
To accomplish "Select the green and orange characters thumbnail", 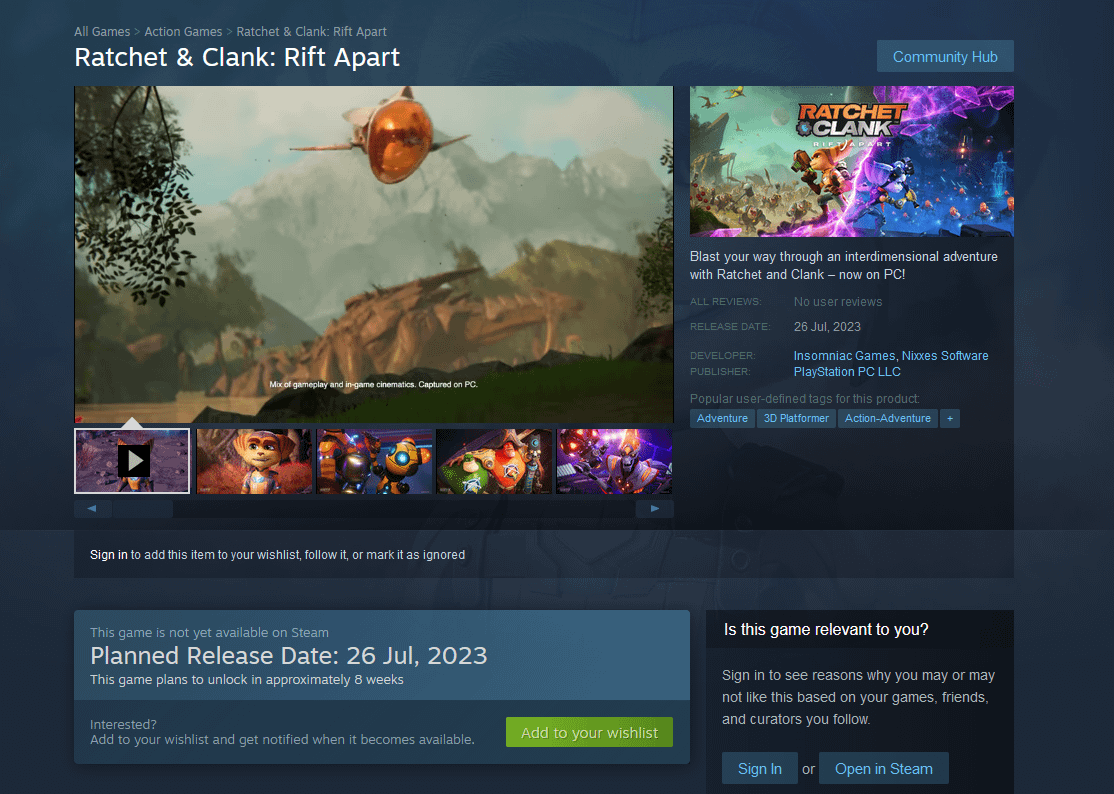I will click(x=494, y=461).
